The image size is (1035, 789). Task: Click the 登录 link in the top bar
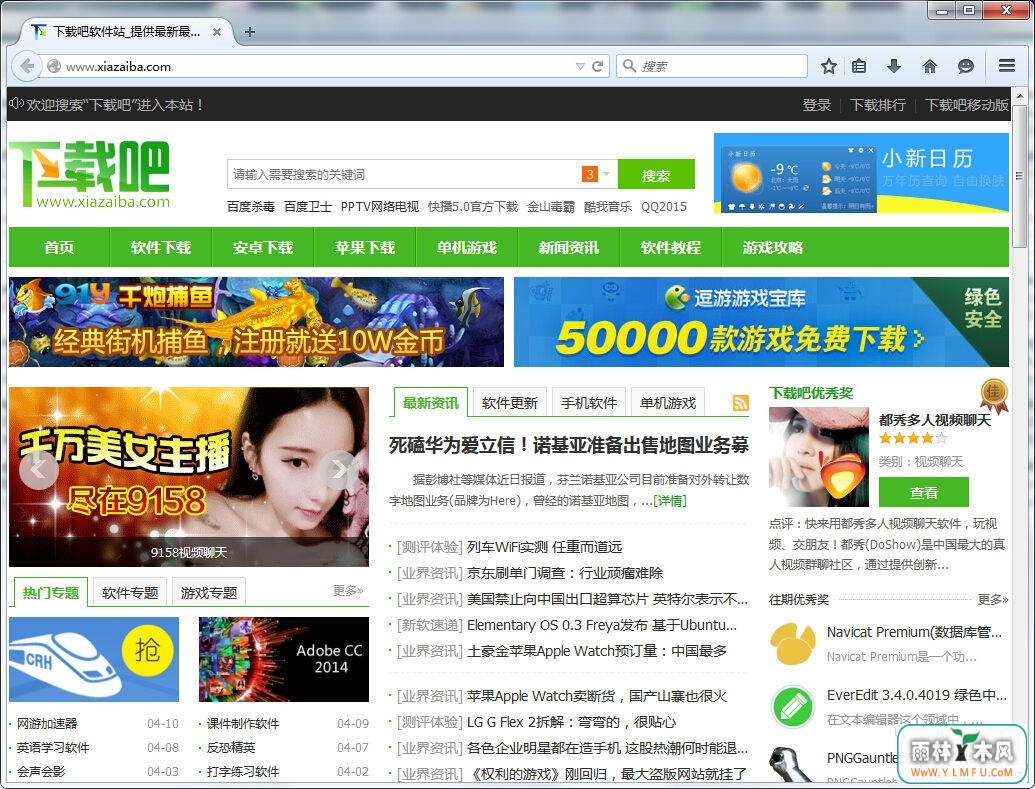coord(817,105)
